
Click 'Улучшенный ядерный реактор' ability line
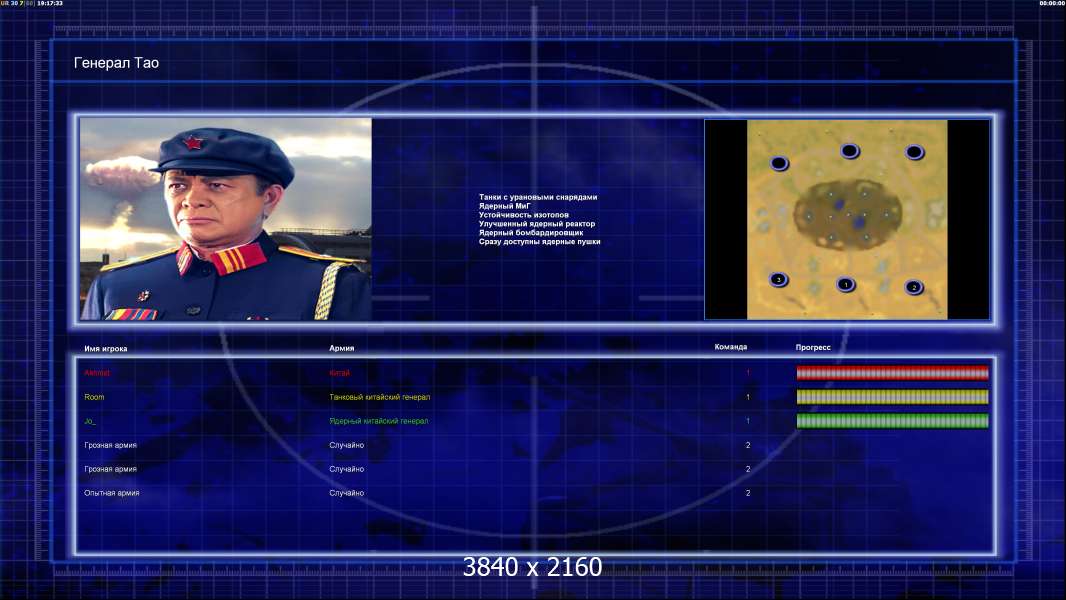536,224
